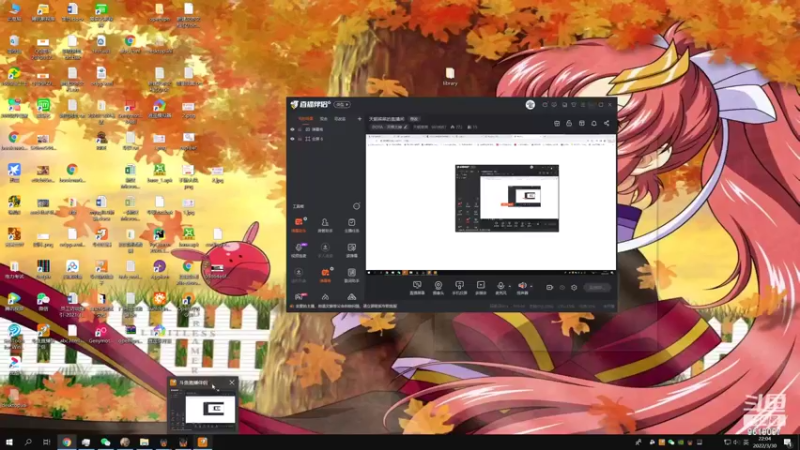Expand the speaker device arrow
The image size is (800, 450).
(531, 286)
